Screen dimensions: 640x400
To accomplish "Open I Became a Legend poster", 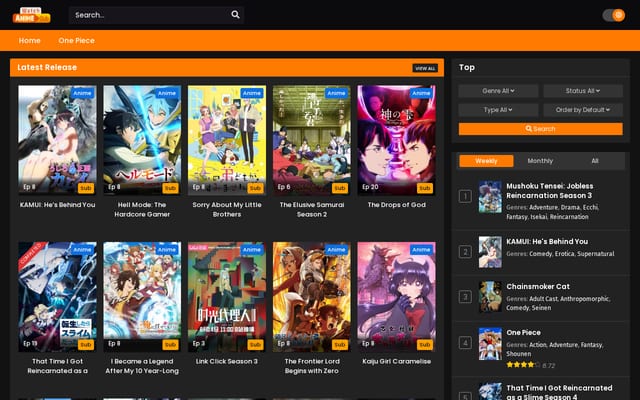I will click(142, 297).
